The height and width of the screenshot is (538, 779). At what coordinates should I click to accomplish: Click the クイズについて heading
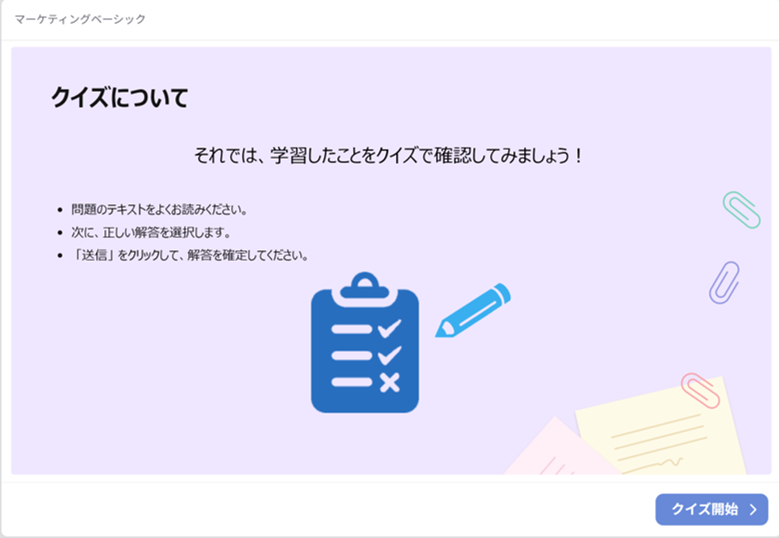pyautogui.click(x=119, y=97)
